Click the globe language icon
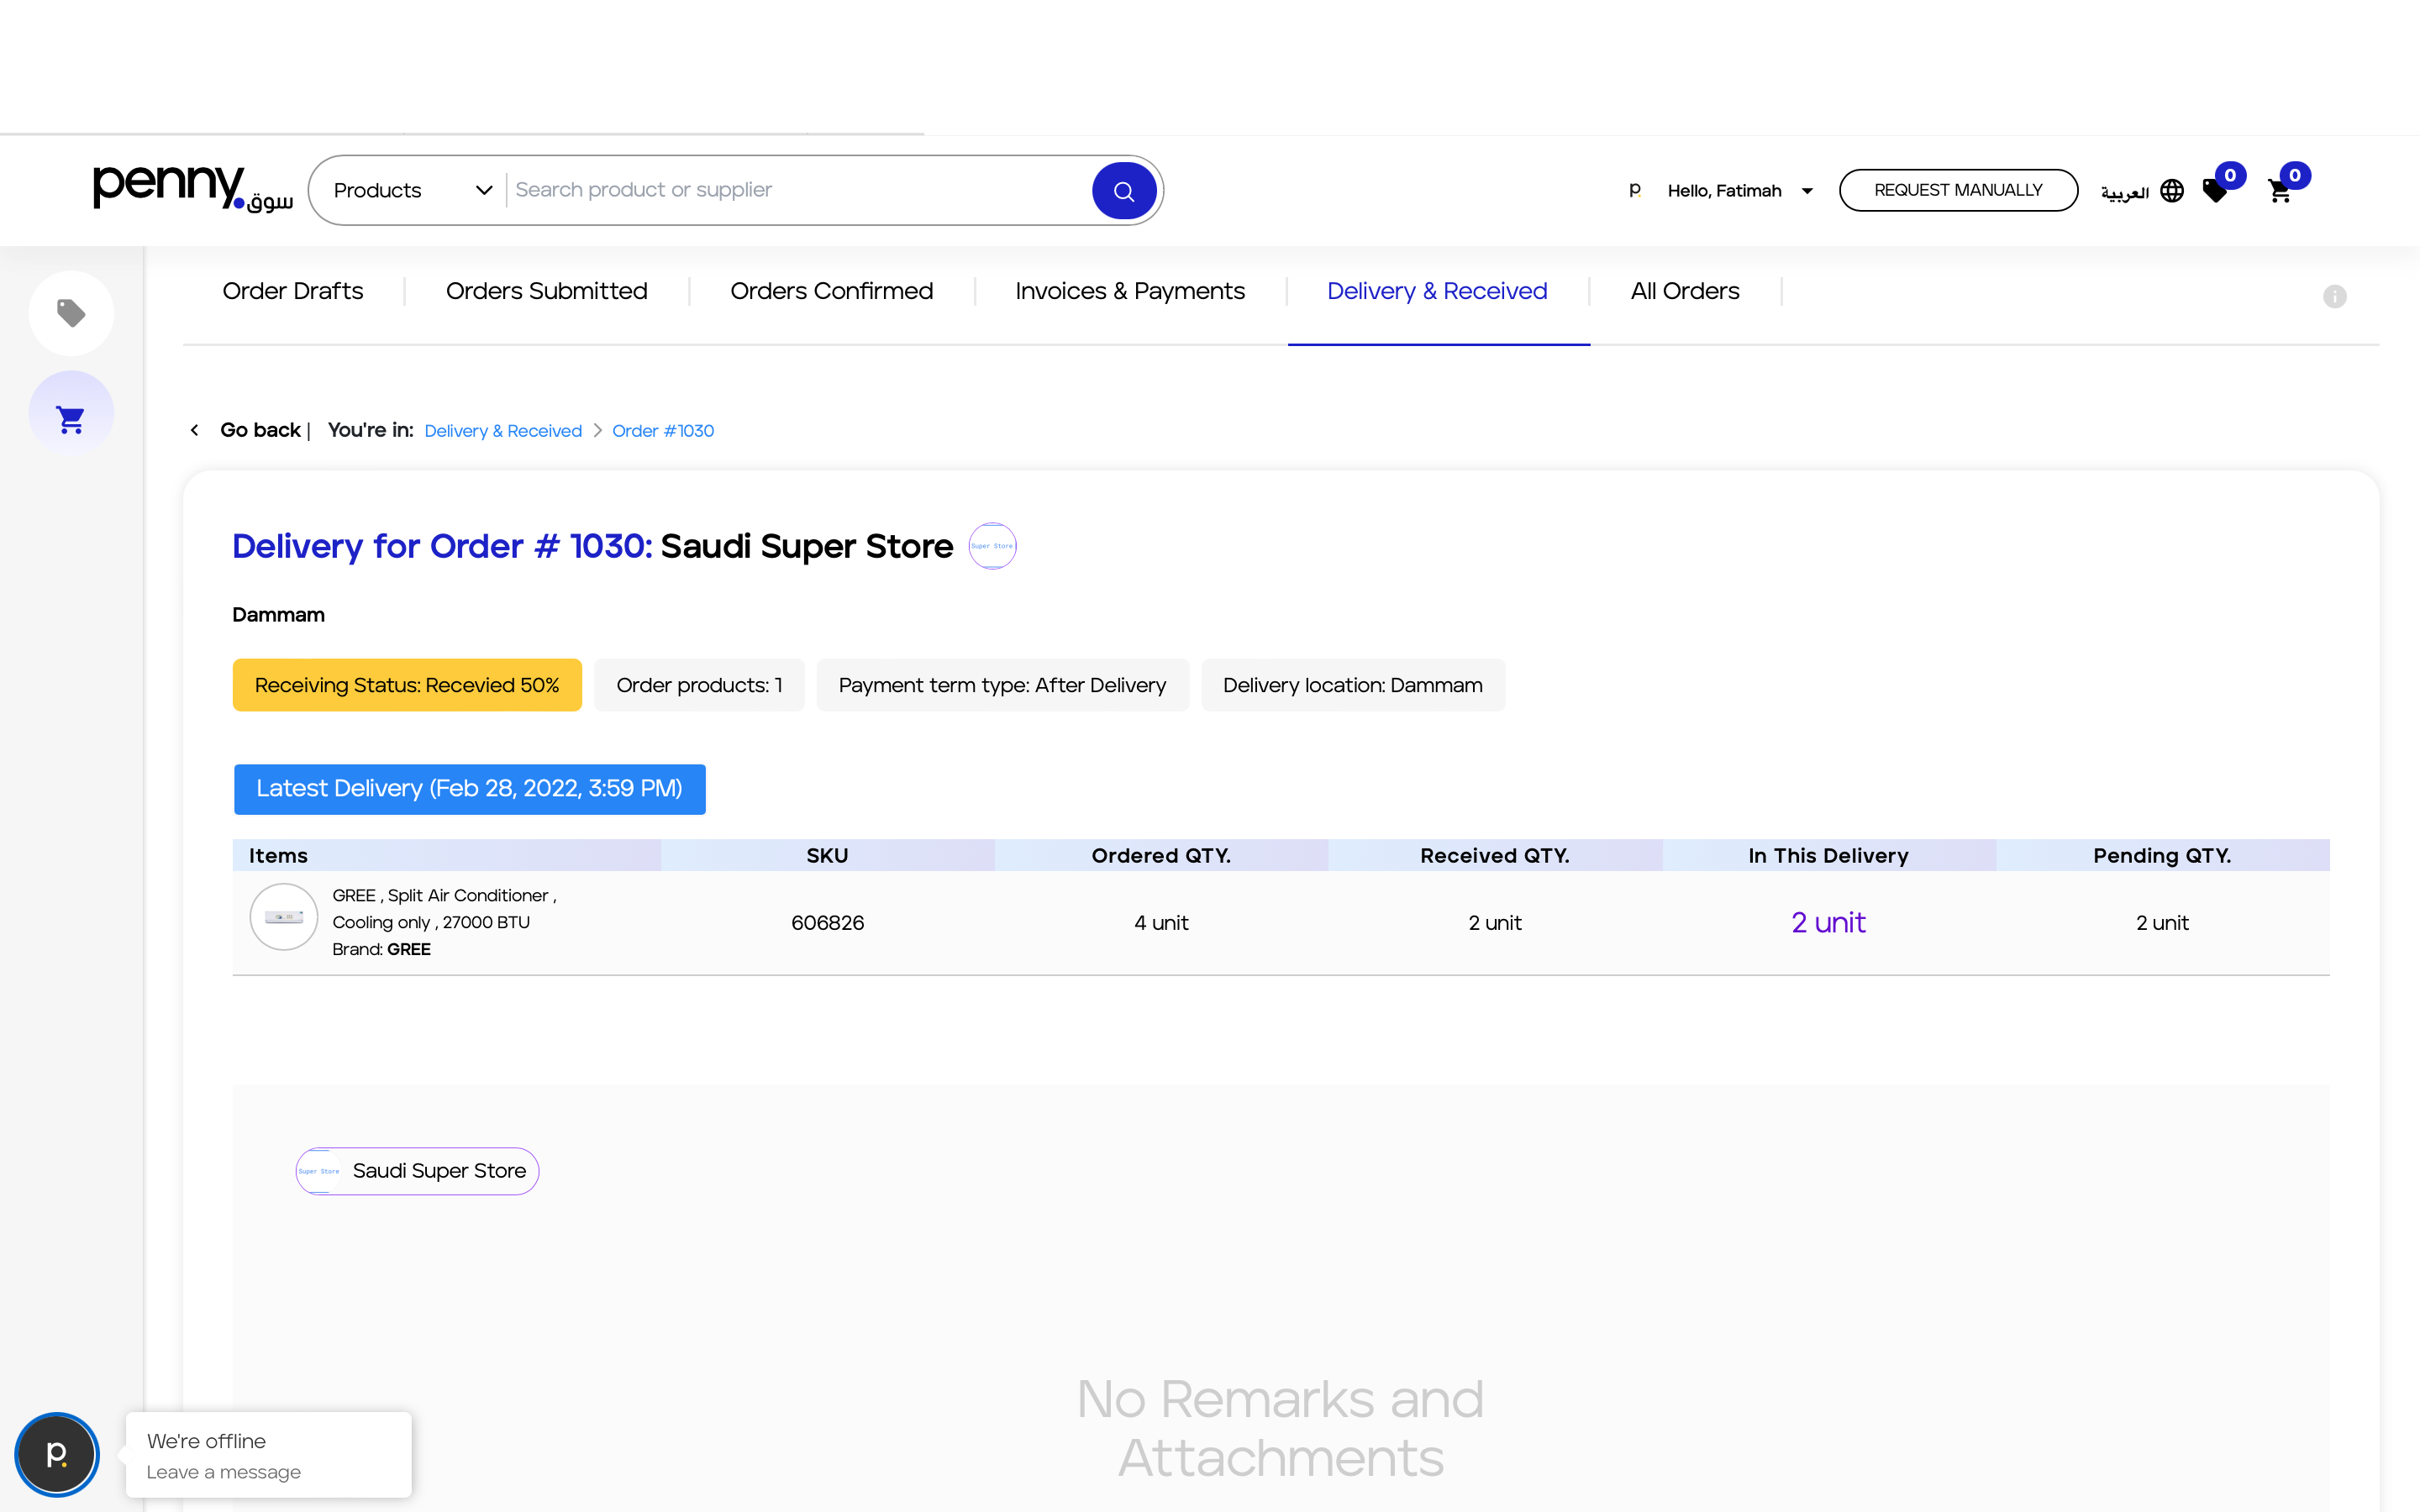Image resolution: width=2420 pixels, height=1512 pixels. [2172, 190]
